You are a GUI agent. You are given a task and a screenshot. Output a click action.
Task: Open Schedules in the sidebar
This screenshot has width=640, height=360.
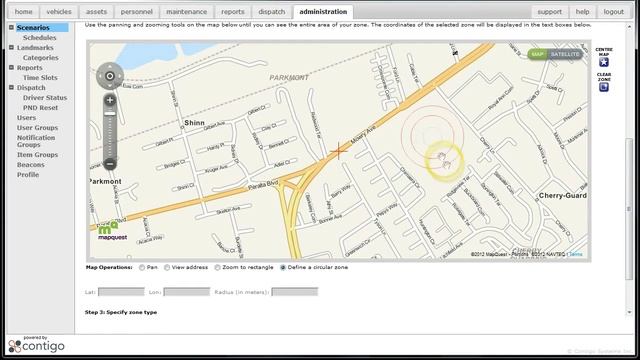click(x=40, y=38)
